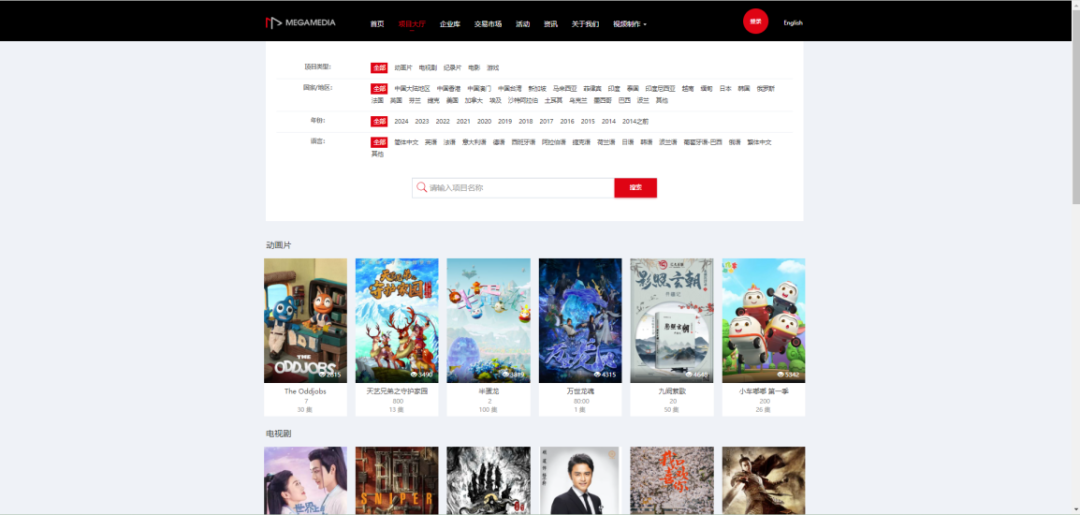
Task: Go to the 活动 nav item
Action: click(523, 23)
